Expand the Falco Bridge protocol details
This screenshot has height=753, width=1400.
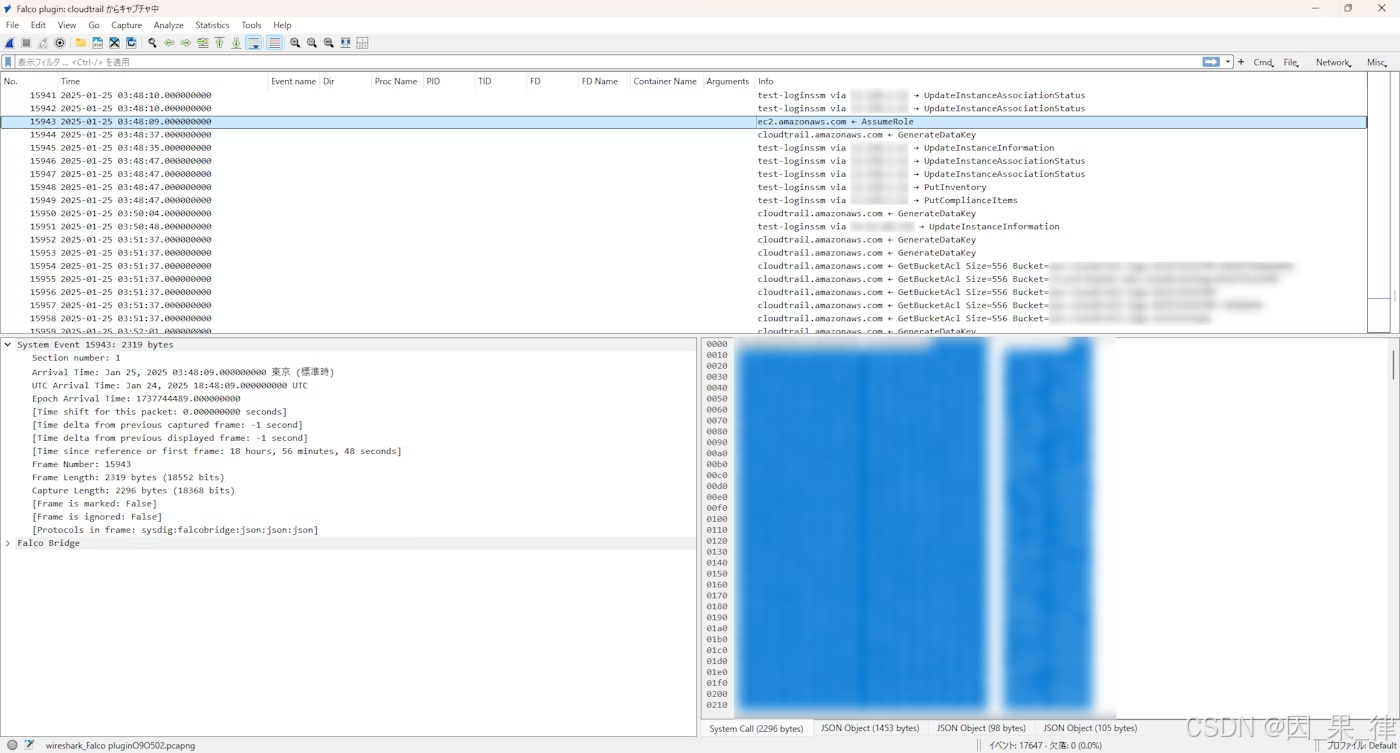(x=8, y=543)
